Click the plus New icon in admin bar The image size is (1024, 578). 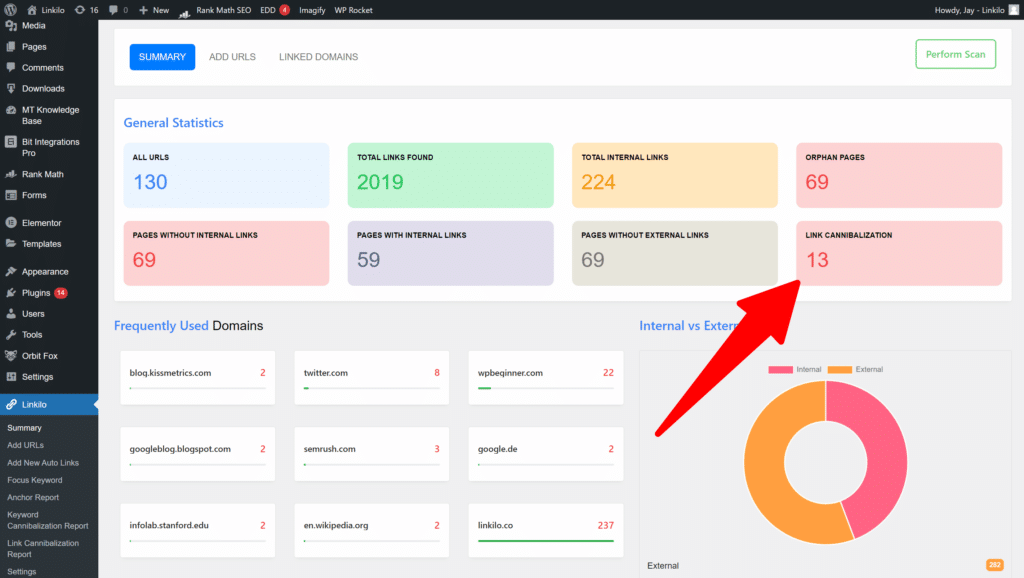(144, 10)
